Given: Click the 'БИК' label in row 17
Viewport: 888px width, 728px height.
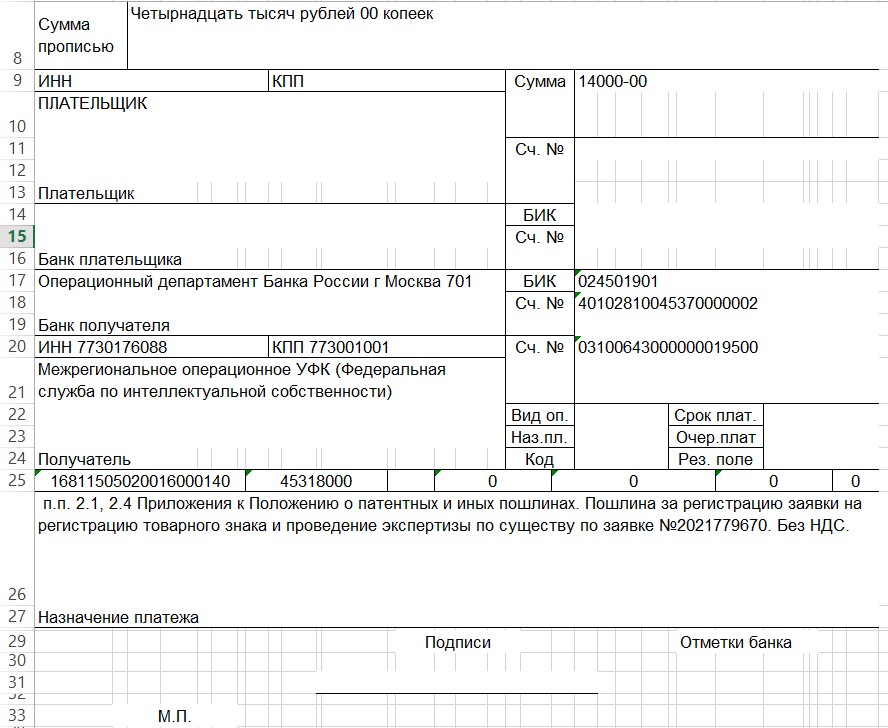Looking at the screenshot, I should click(x=540, y=281).
